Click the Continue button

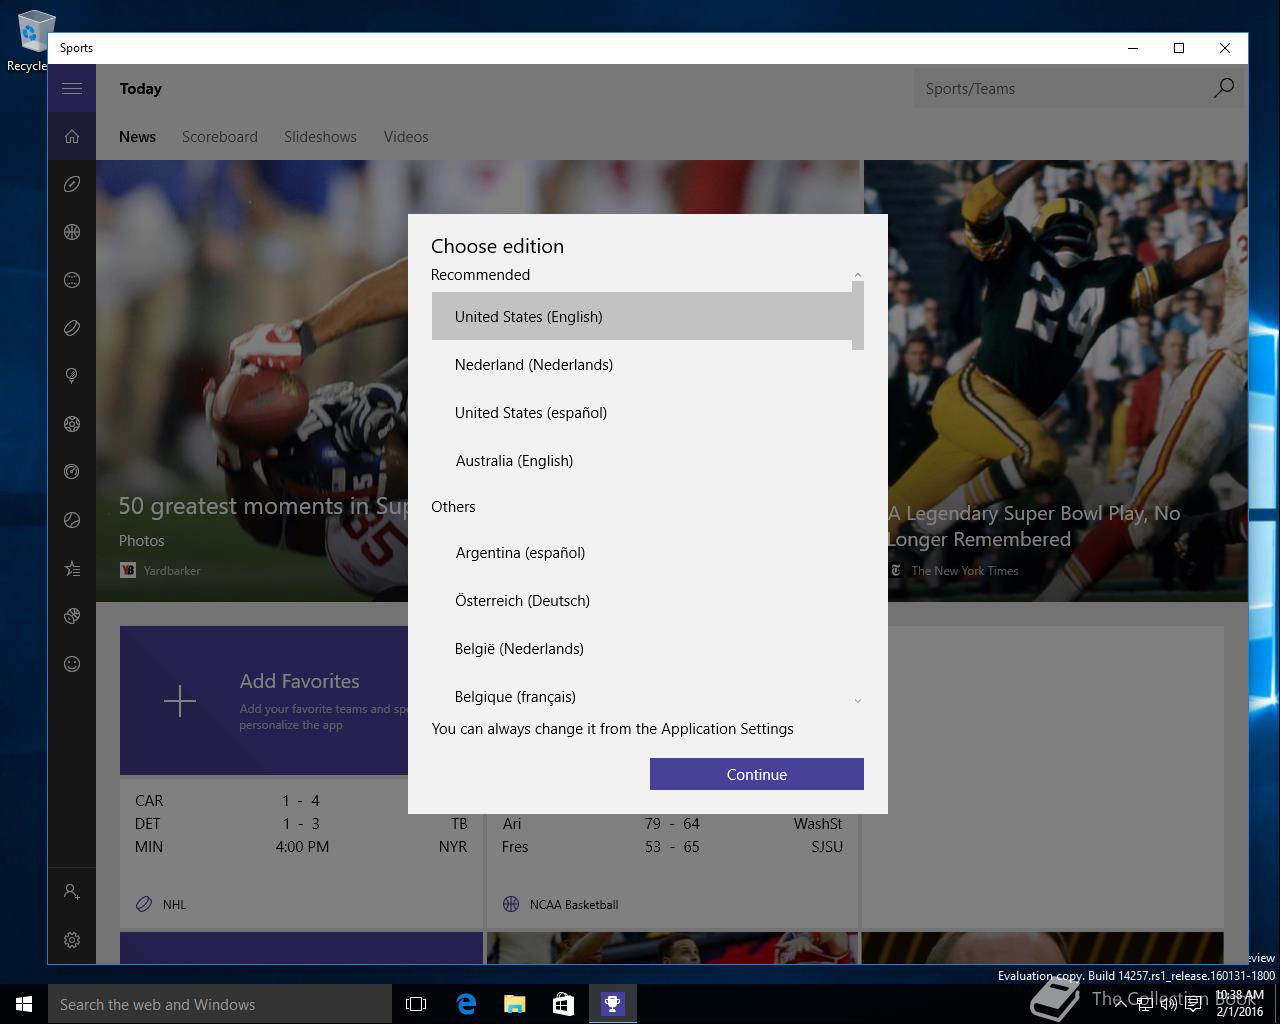[757, 774]
